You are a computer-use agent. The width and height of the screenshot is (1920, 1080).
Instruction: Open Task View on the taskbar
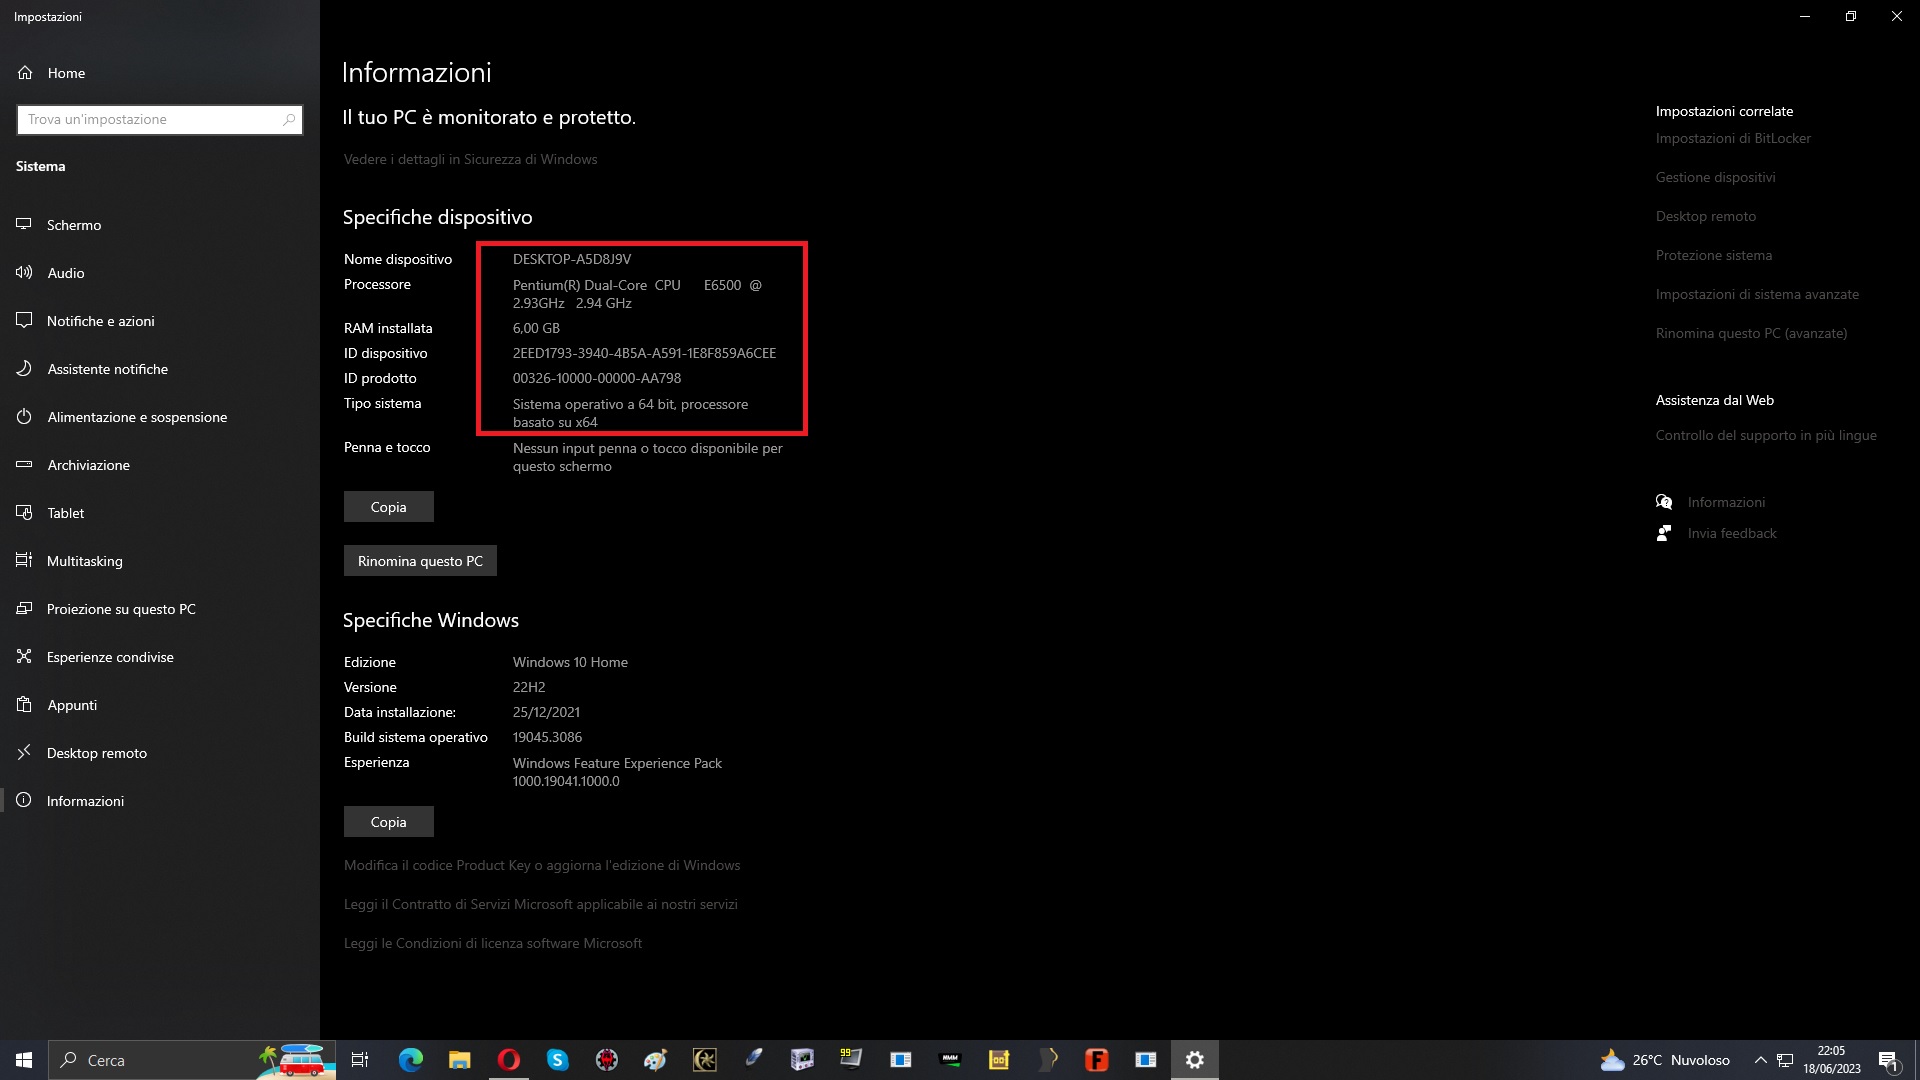point(360,1060)
